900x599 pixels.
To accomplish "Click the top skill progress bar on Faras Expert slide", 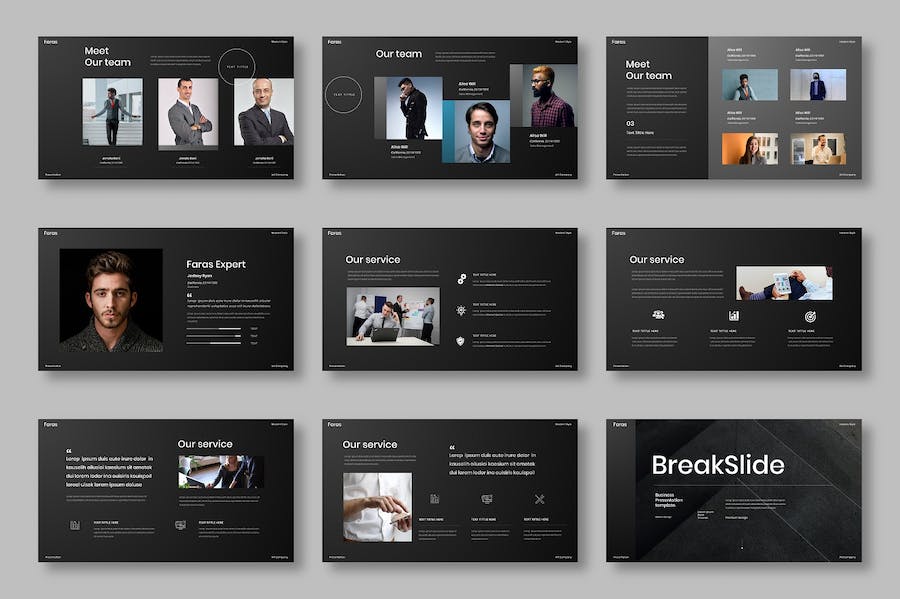I will click(214, 328).
